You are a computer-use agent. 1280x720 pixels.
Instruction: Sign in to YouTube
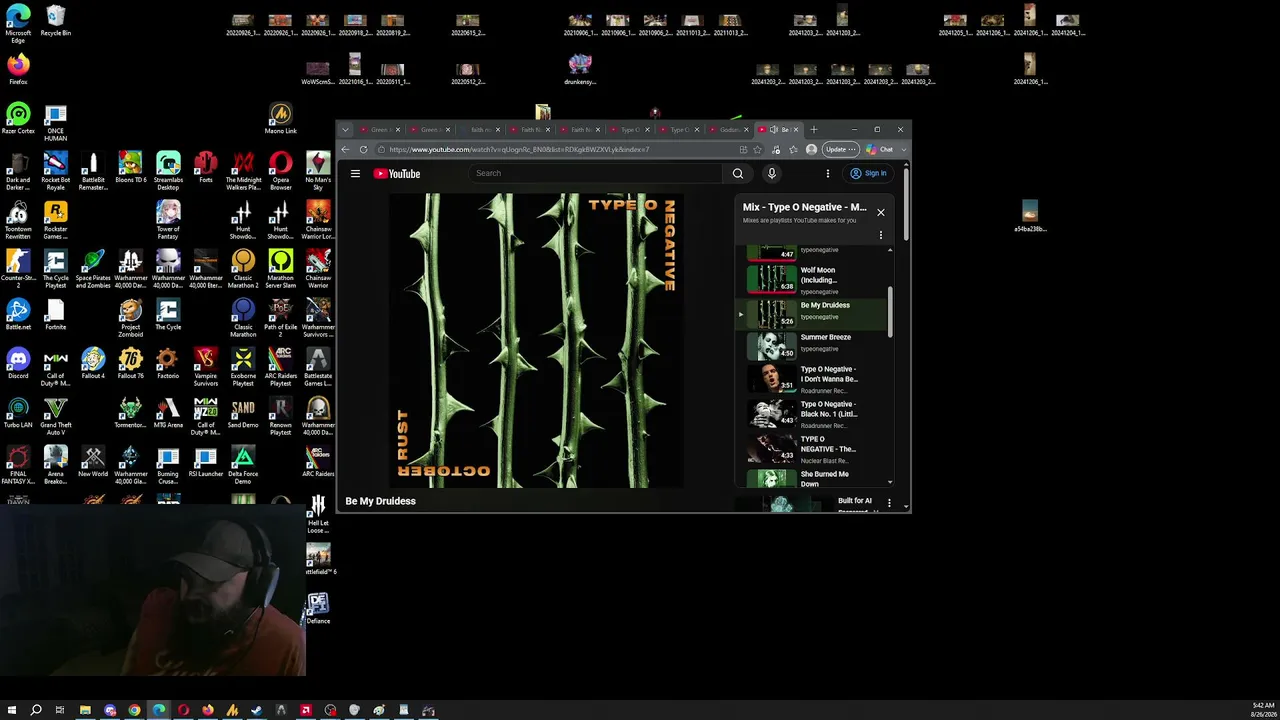coord(869,173)
